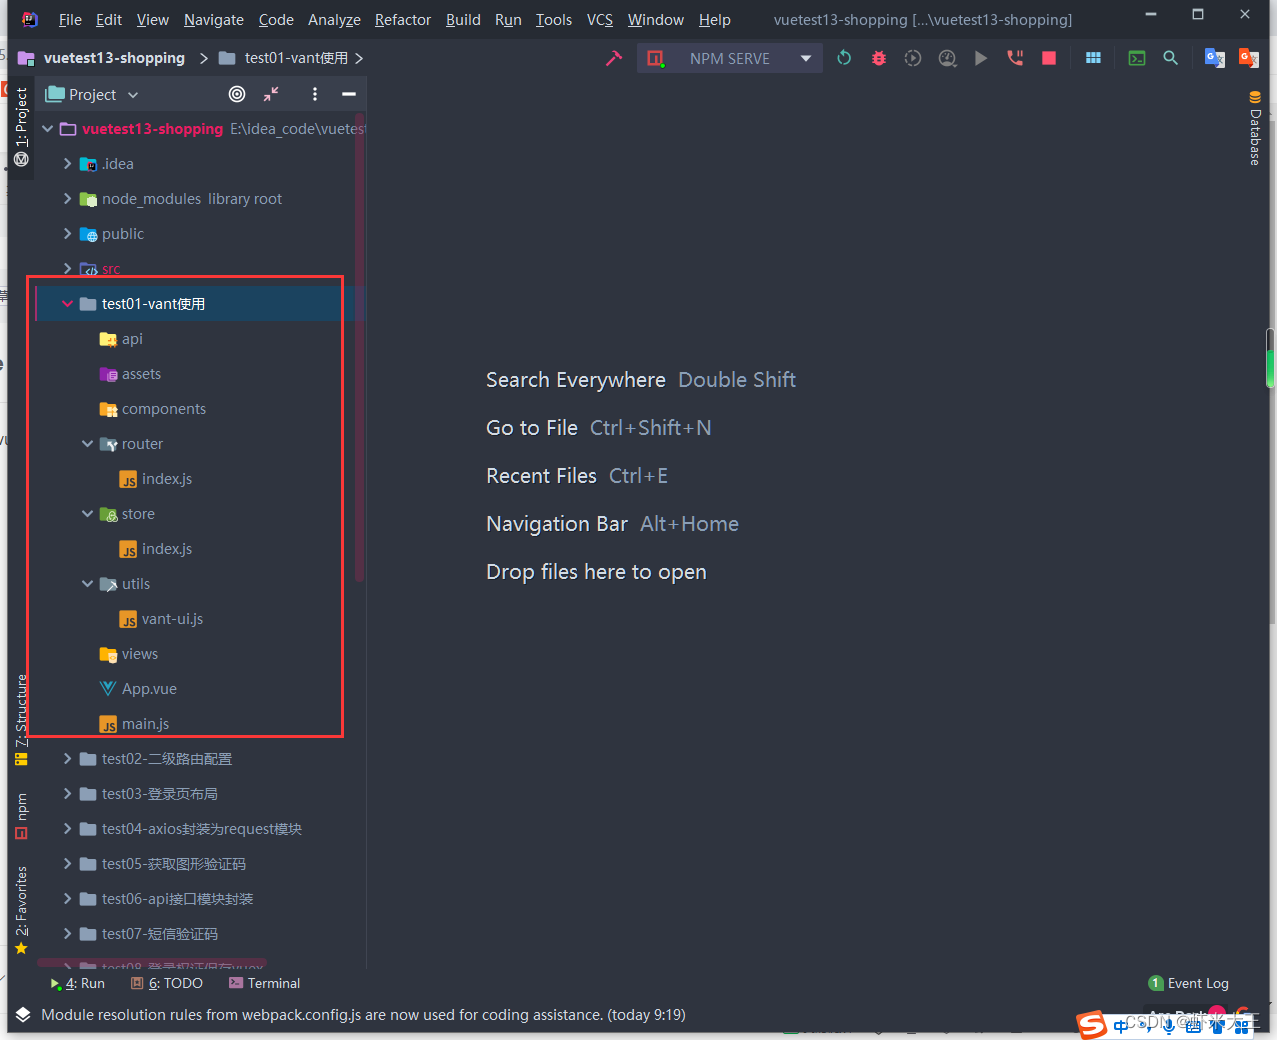1277x1040 pixels.
Task: Switch to the Terminal tool window tab
Action: click(x=264, y=983)
